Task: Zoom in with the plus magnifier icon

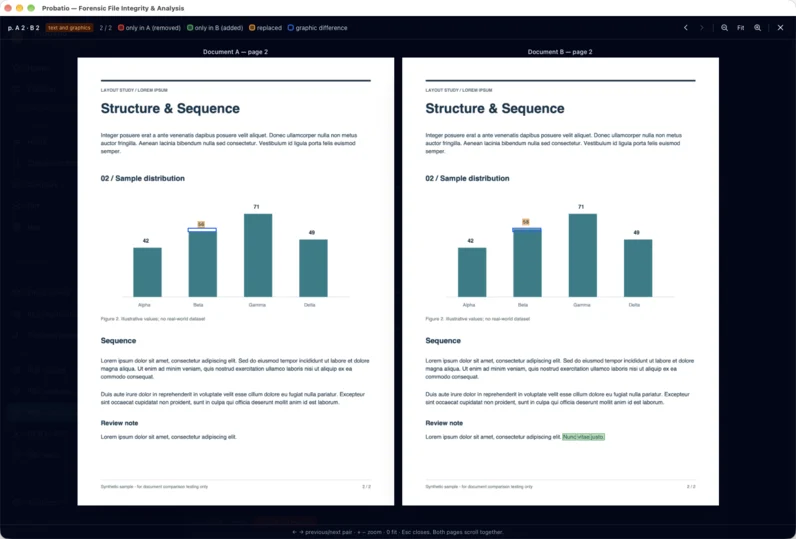Action: [757, 28]
